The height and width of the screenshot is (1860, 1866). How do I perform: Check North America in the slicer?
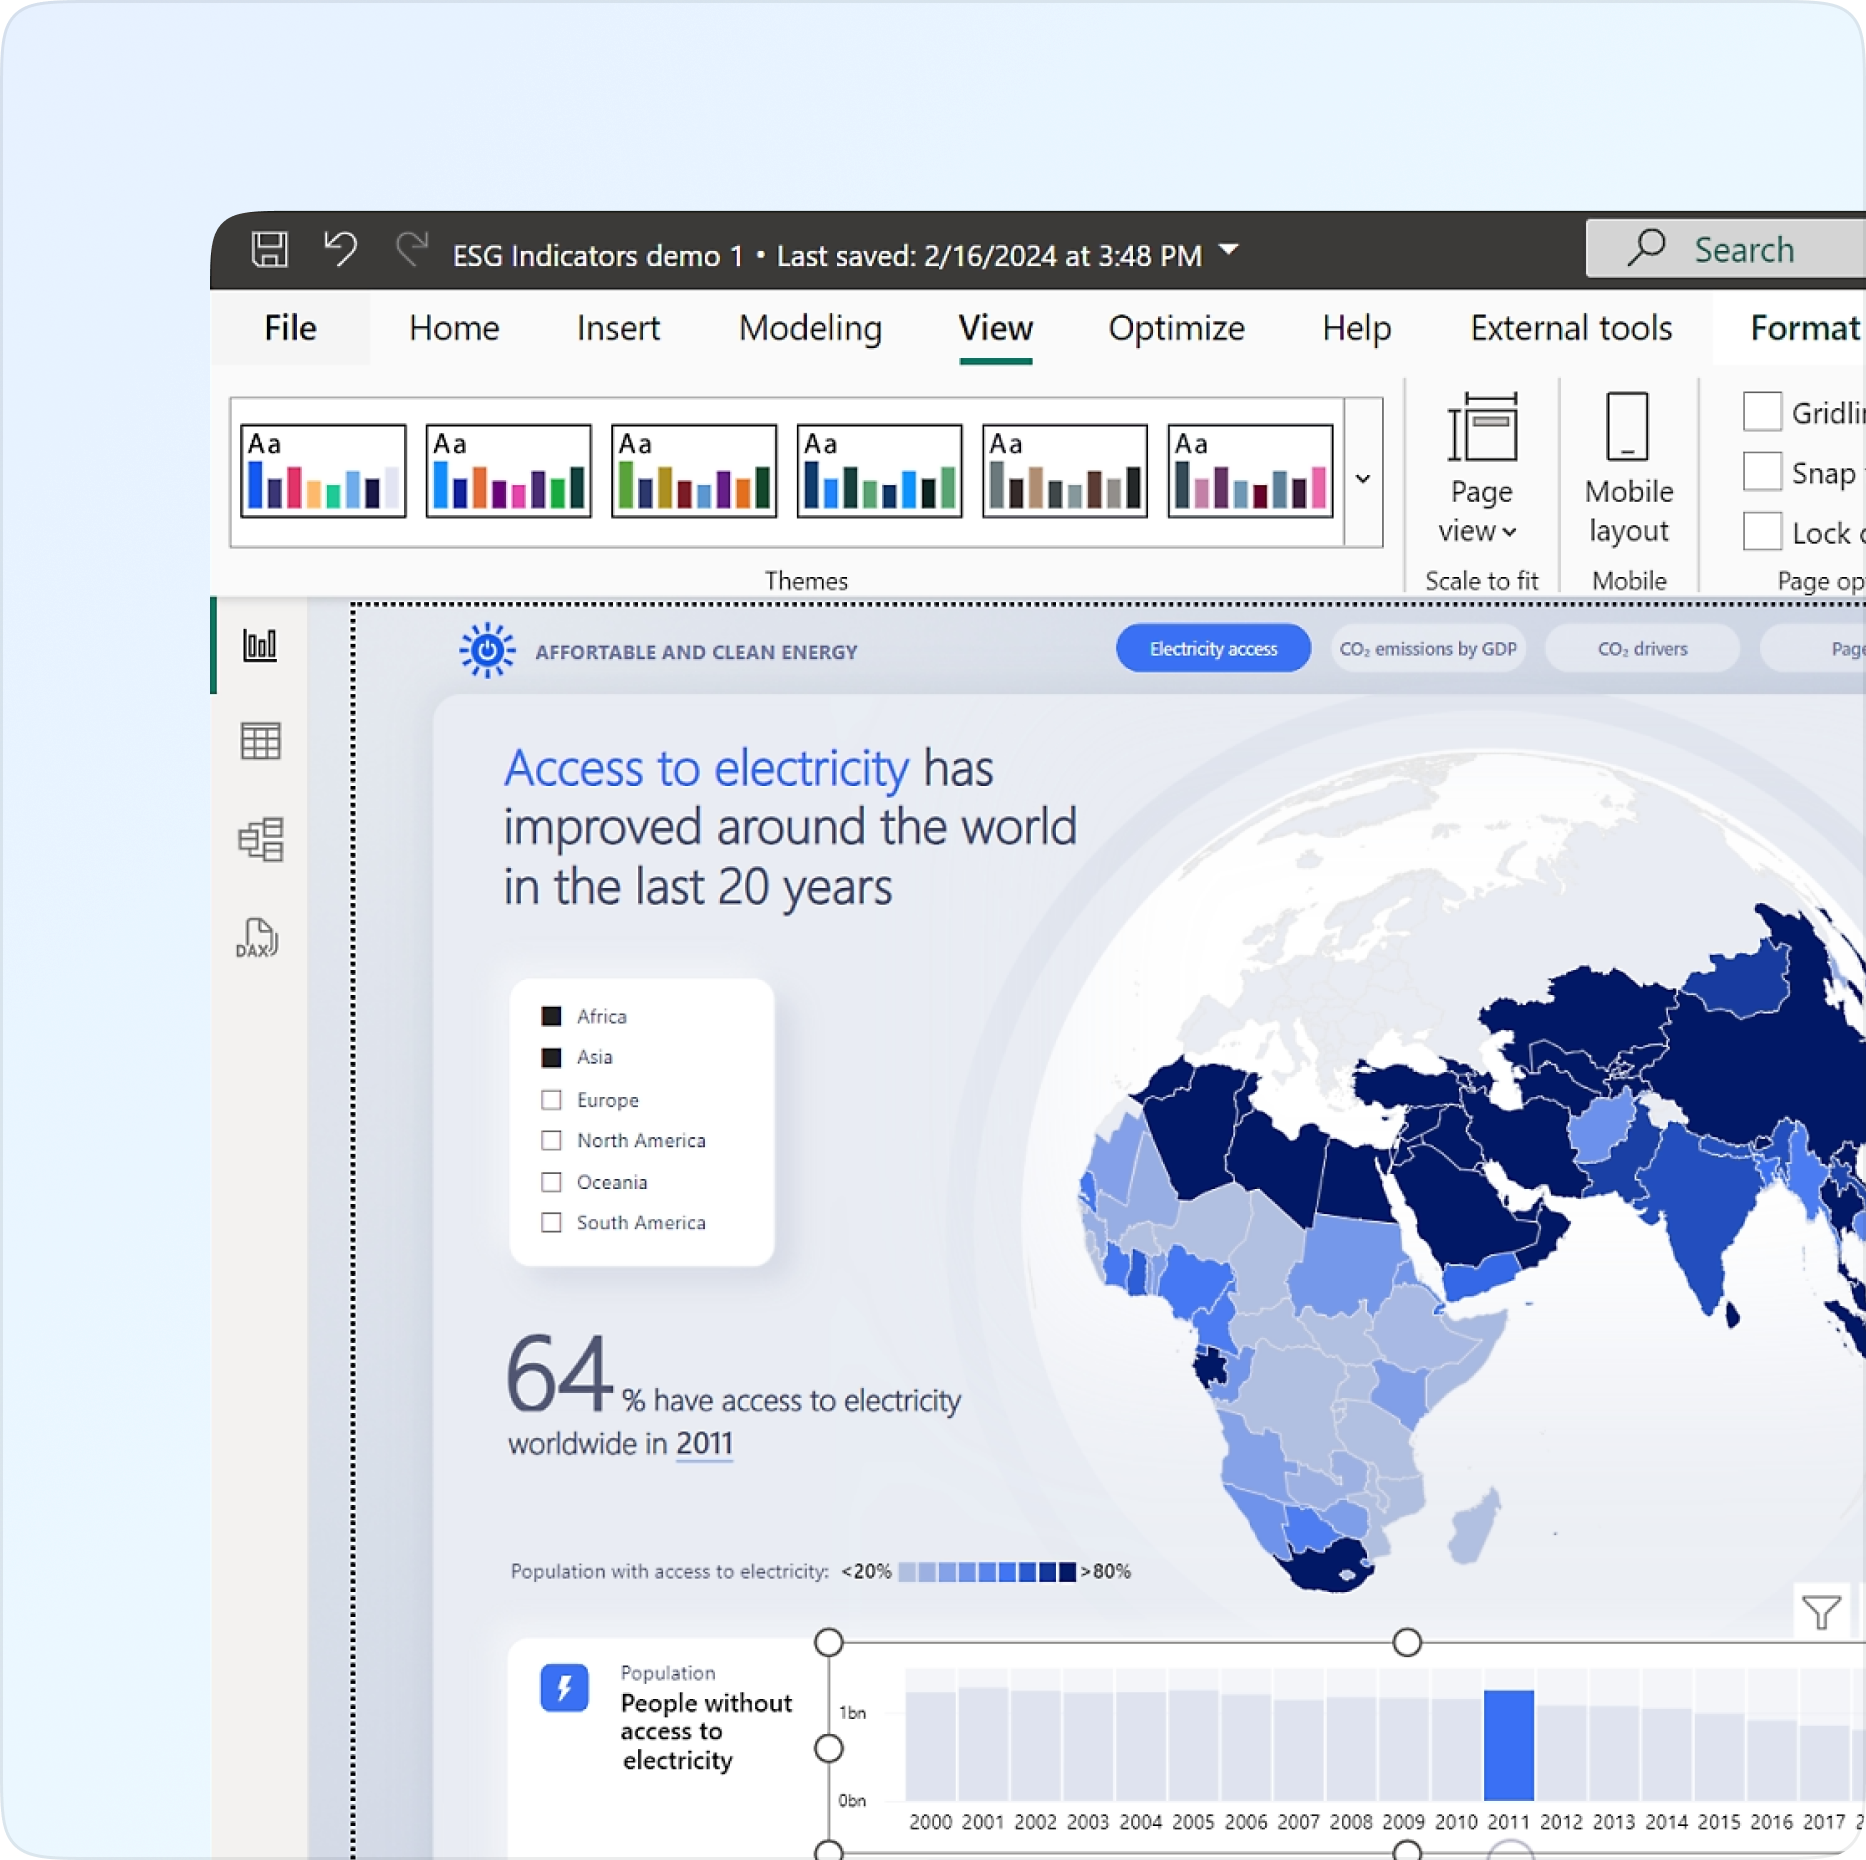pos(551,1140)
